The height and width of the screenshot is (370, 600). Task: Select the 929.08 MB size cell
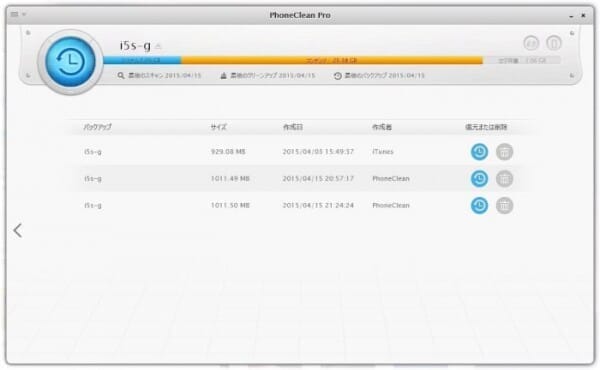pyautogui.click(x=228, y=152)
